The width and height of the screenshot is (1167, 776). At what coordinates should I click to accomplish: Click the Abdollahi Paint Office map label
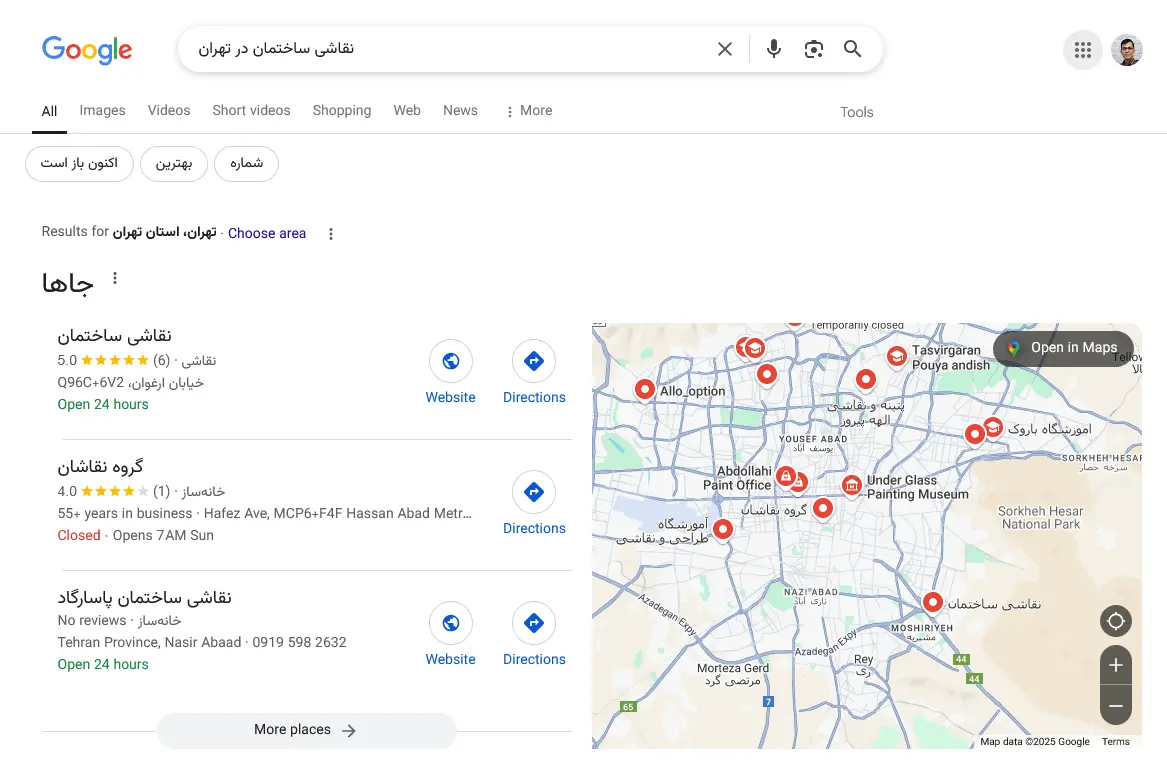pos(737,478)
